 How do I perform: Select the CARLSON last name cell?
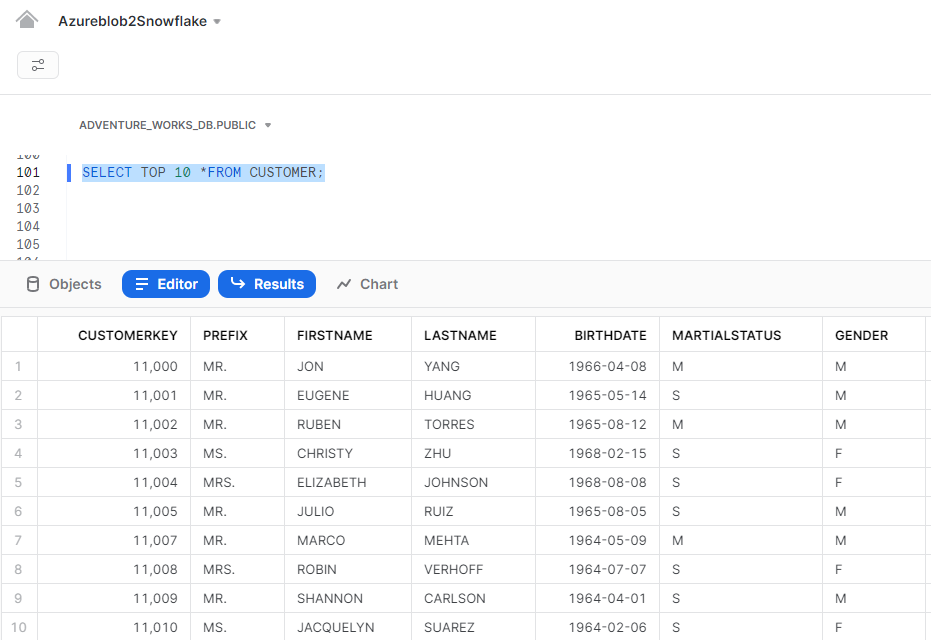tap(473, 598)
